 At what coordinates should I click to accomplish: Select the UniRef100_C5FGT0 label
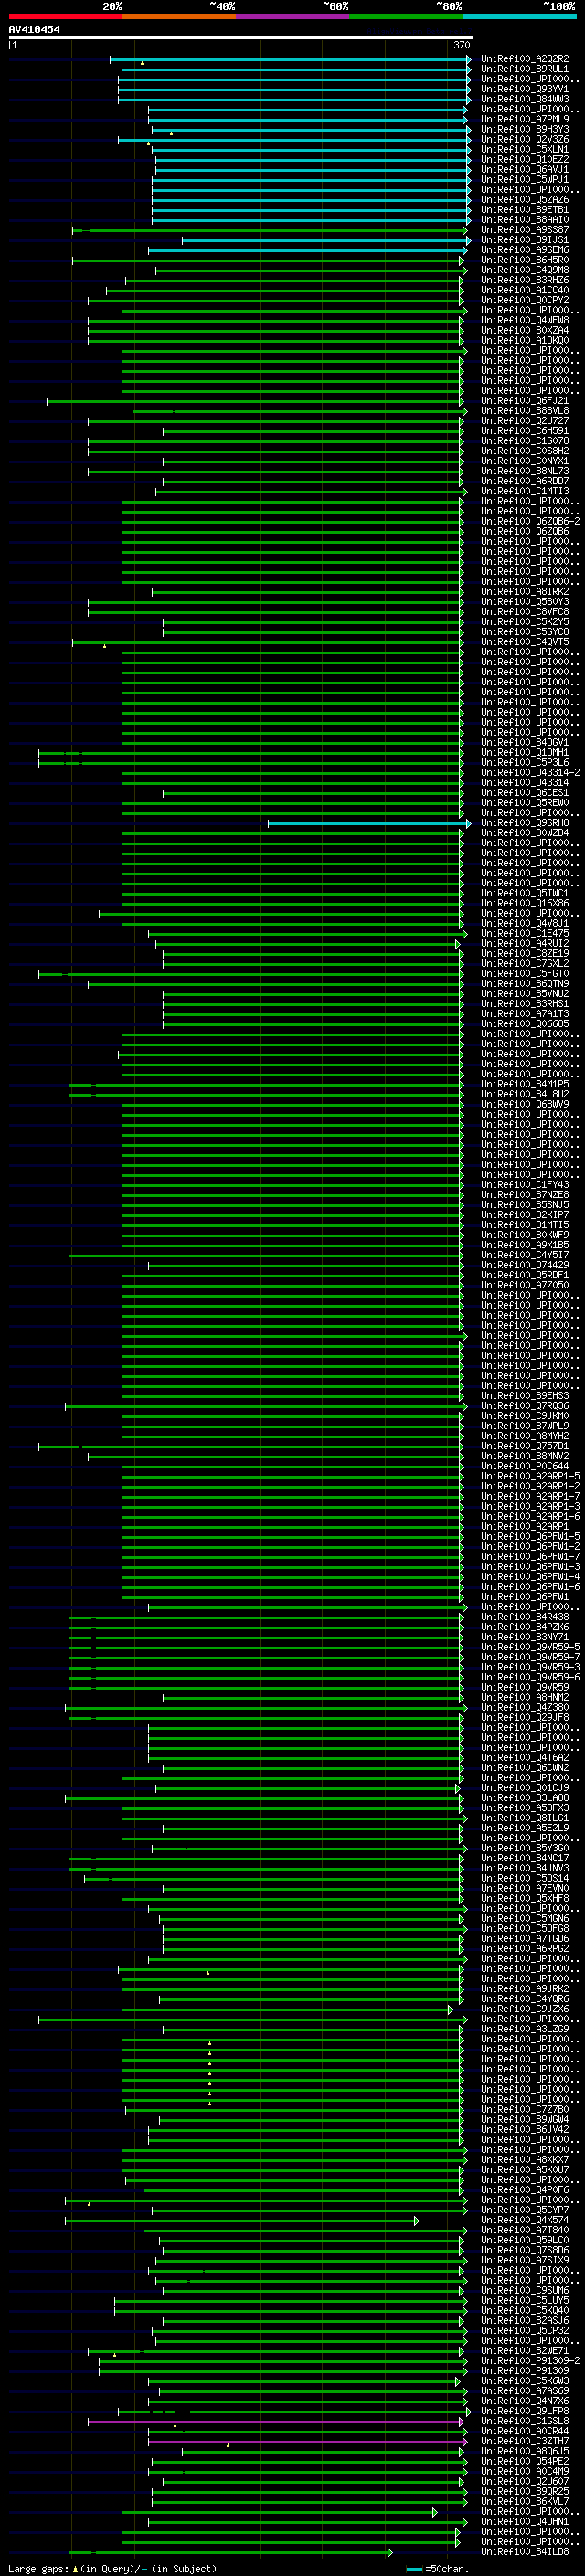pos(525,974)
